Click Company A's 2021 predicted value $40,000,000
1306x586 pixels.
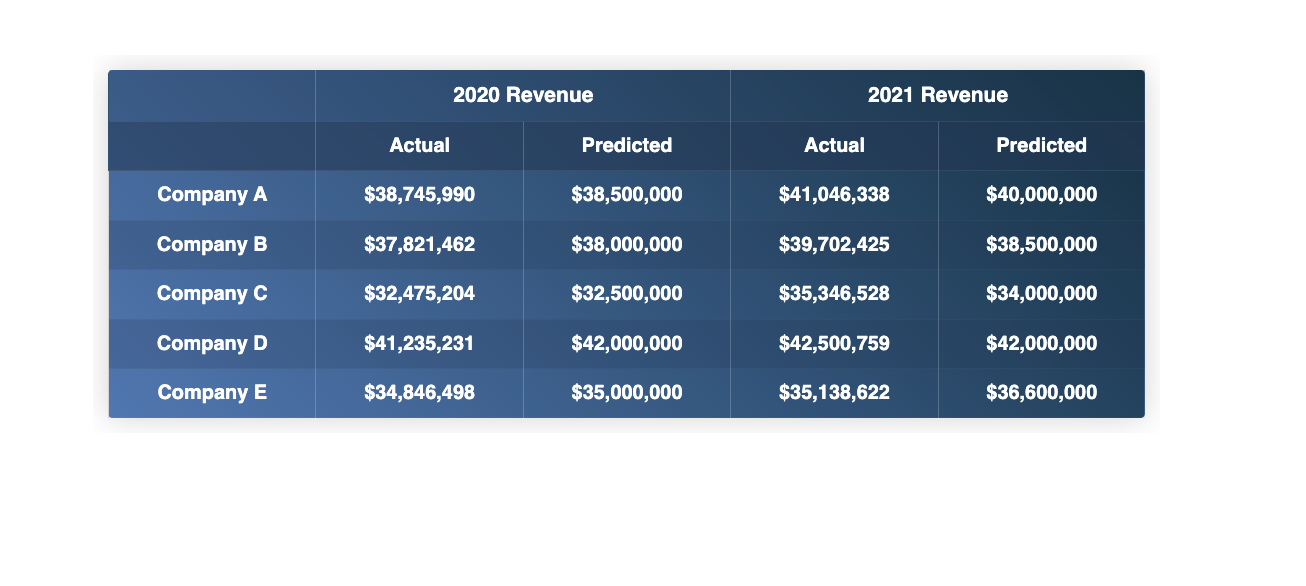click(x=1042, y=195)
